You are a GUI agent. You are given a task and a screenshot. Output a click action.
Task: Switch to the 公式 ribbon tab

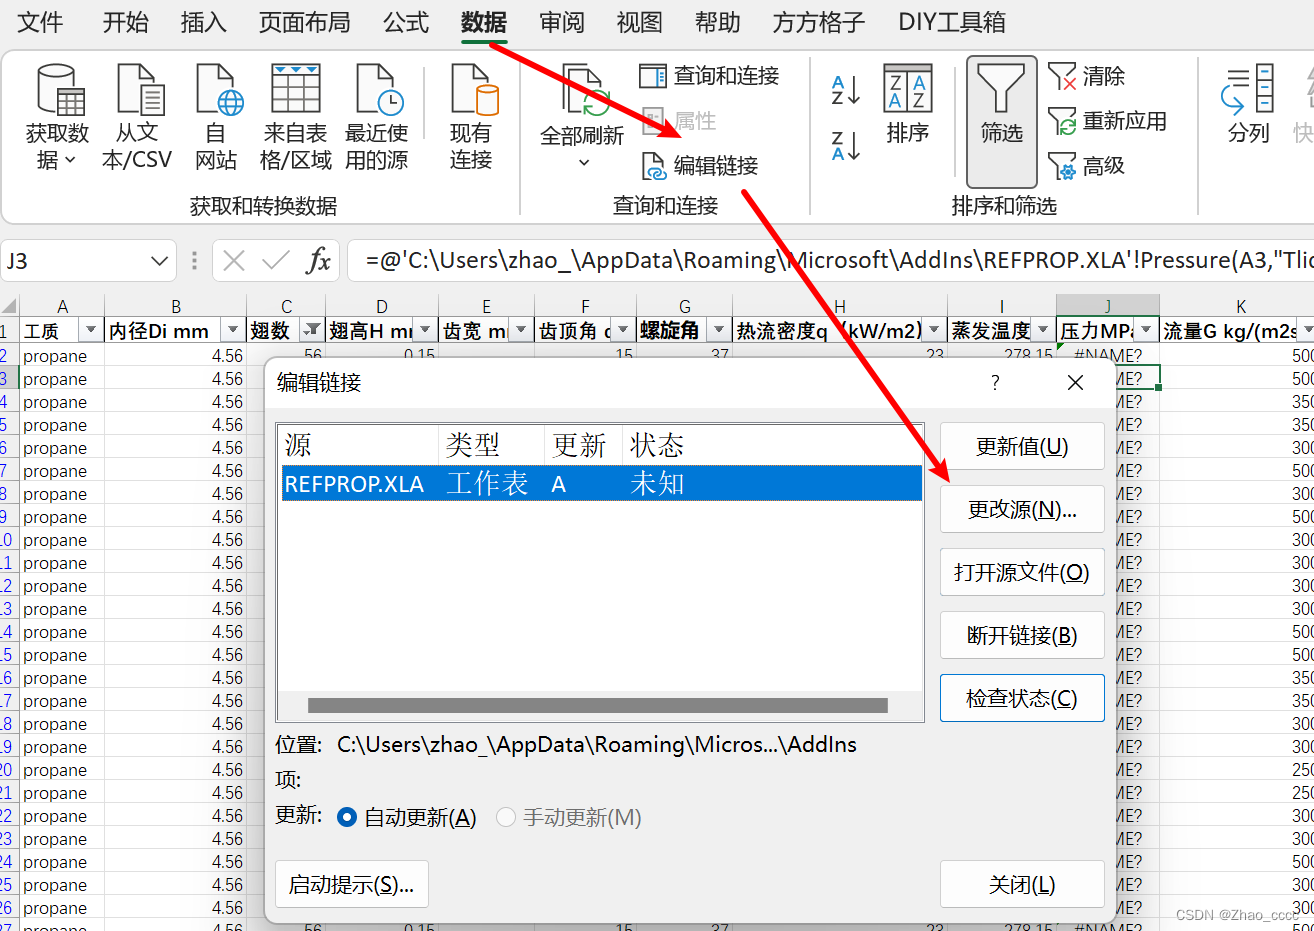(x=404, y=22)
